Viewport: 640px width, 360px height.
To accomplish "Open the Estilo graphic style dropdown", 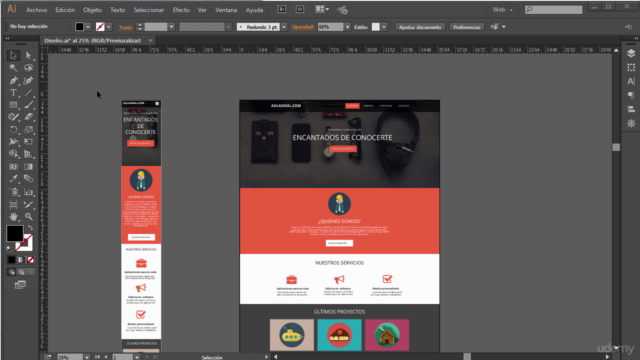I will pyautogui.click(x=384, y=27).
